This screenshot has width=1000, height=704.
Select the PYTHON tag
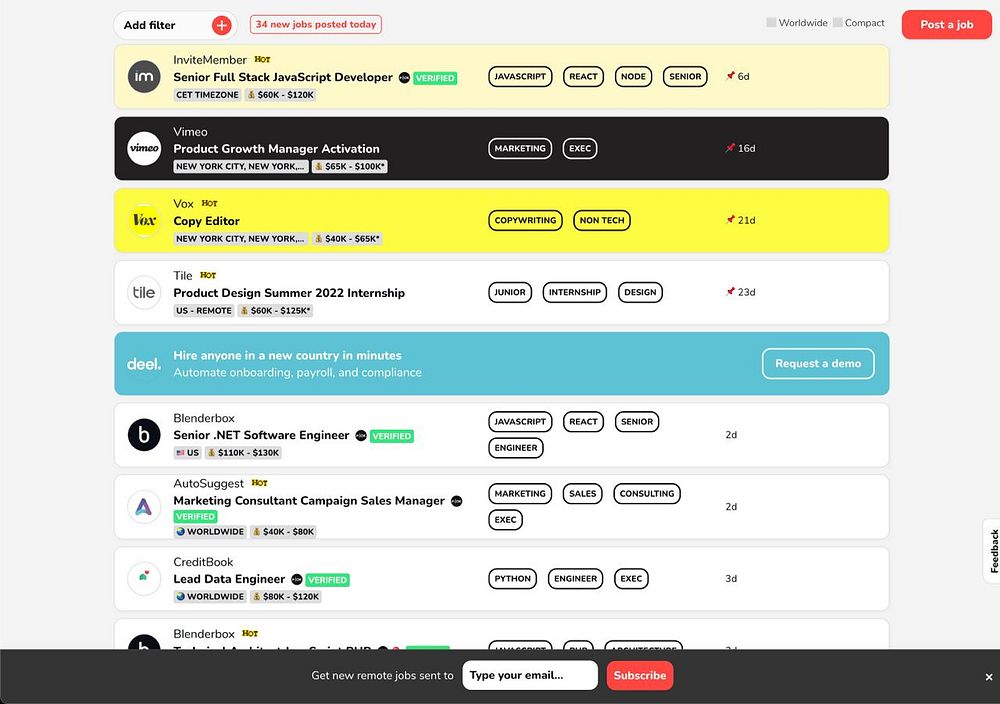513,579
